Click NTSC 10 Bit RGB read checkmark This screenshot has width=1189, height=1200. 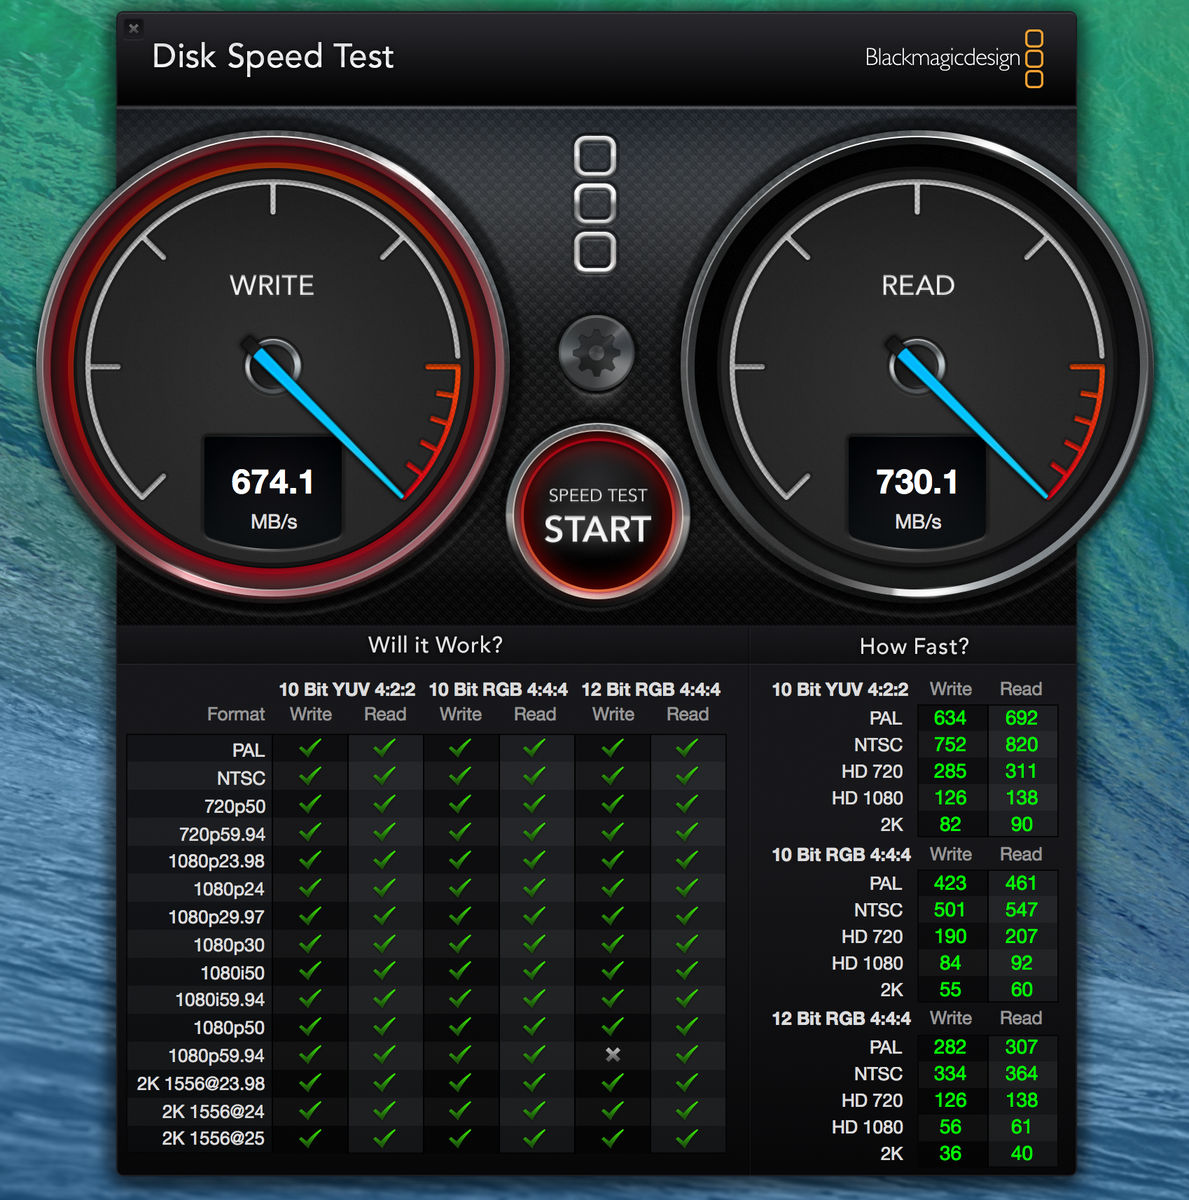(535, 775)
